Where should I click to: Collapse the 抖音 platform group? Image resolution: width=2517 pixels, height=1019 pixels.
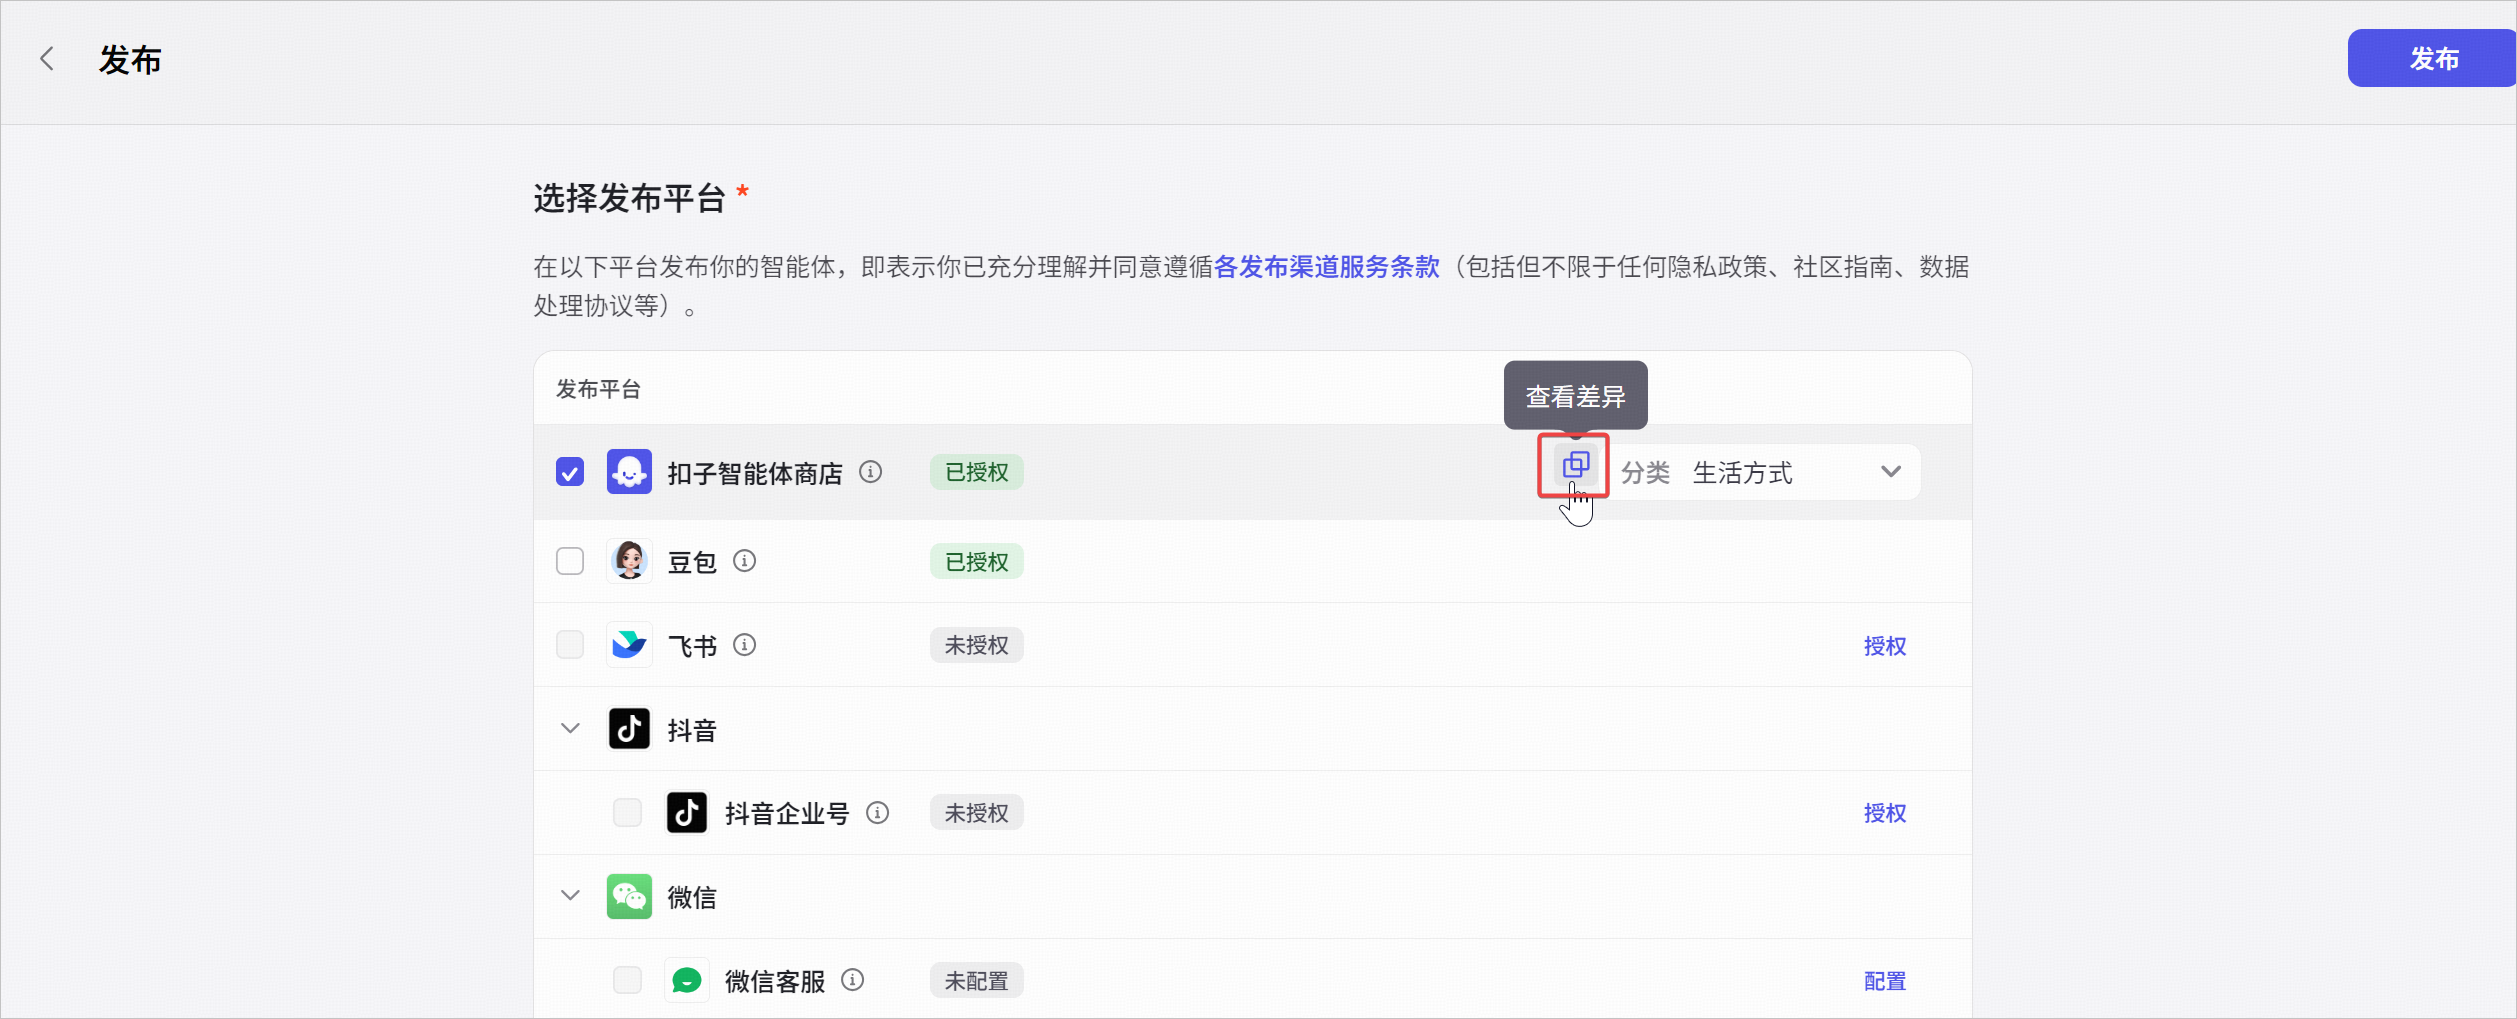(x=570, y=729)
